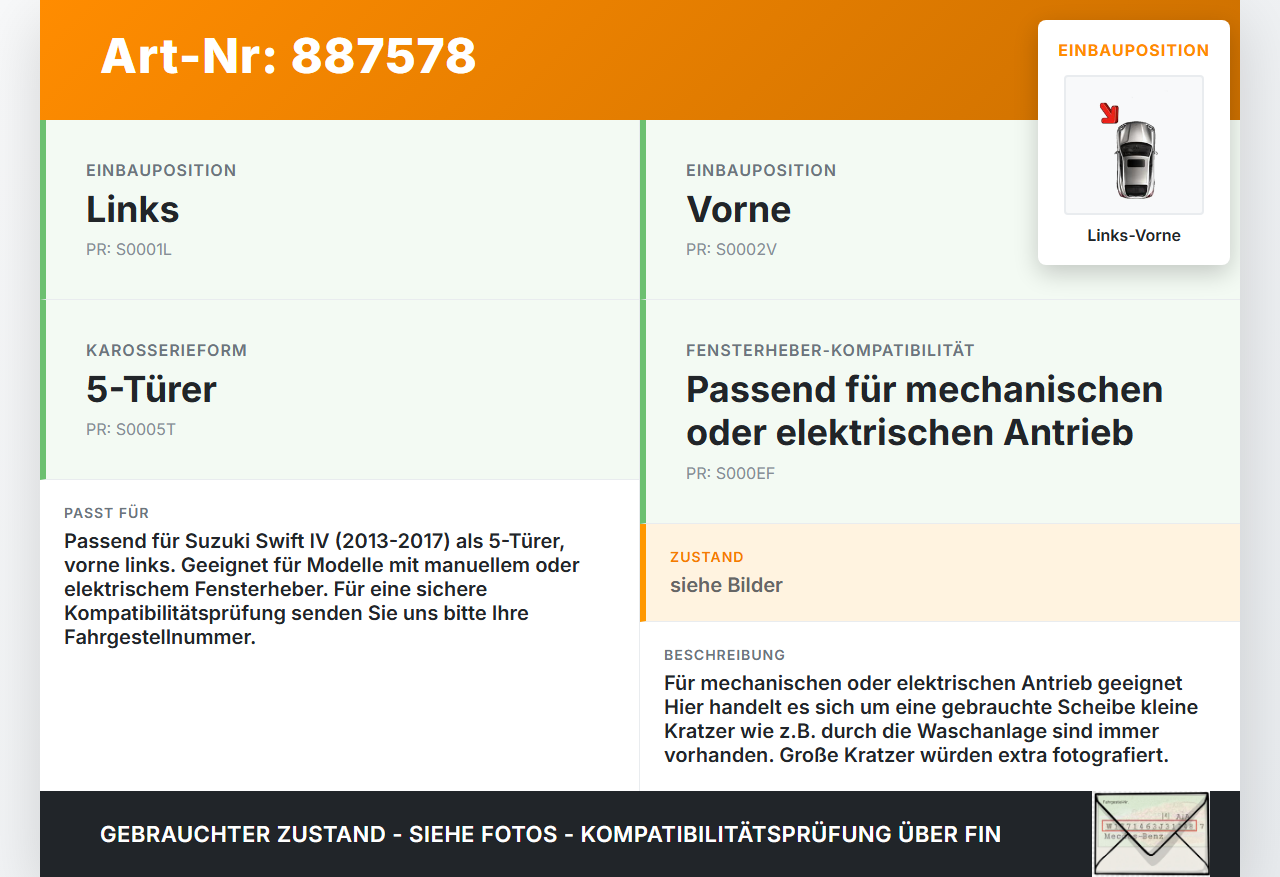Click the Beschreibung description text
The height and width of the screenshot is (877, 1280).
click(931, 719)
